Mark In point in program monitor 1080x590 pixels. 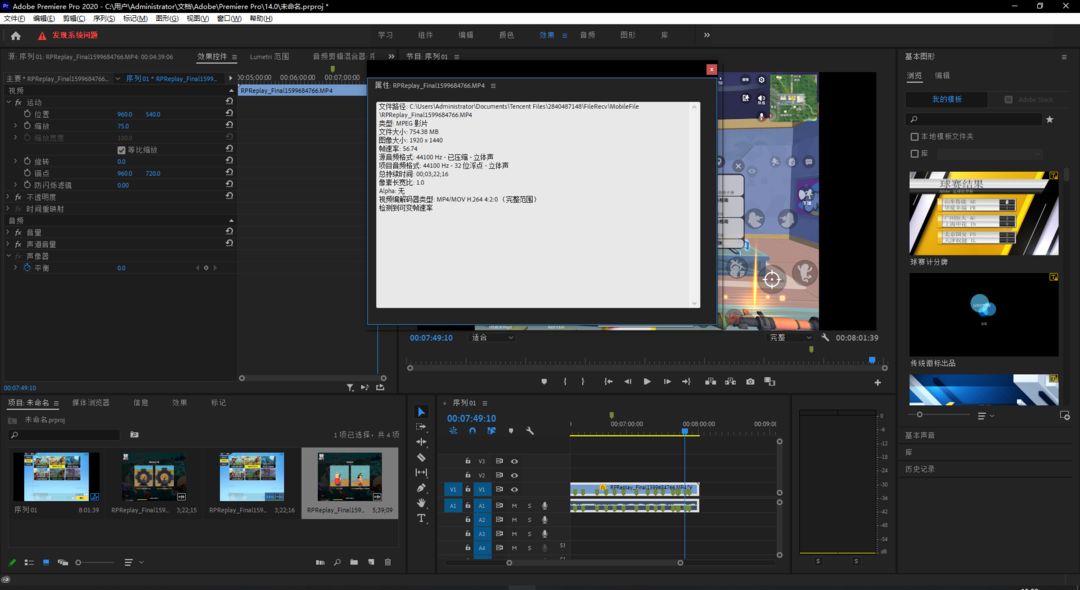tap(565, 381)
